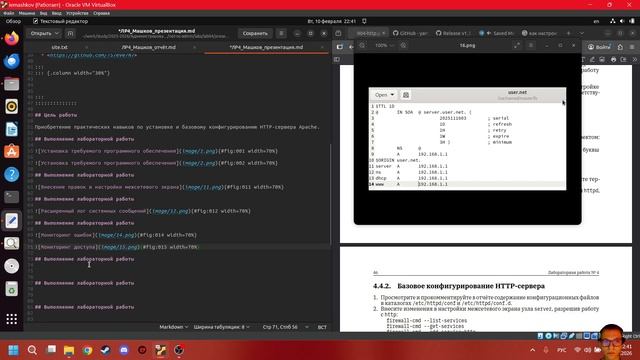The width and height of the screenshot is (640, 360).
Task: Switch to the site.txt tab
Action: coord(59,47)
